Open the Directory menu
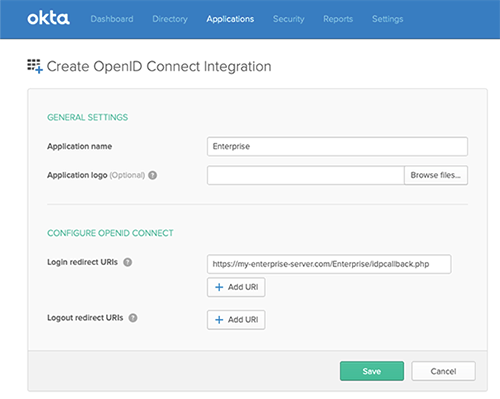Screen dimensions: 500x399 [x=170, y=19]
